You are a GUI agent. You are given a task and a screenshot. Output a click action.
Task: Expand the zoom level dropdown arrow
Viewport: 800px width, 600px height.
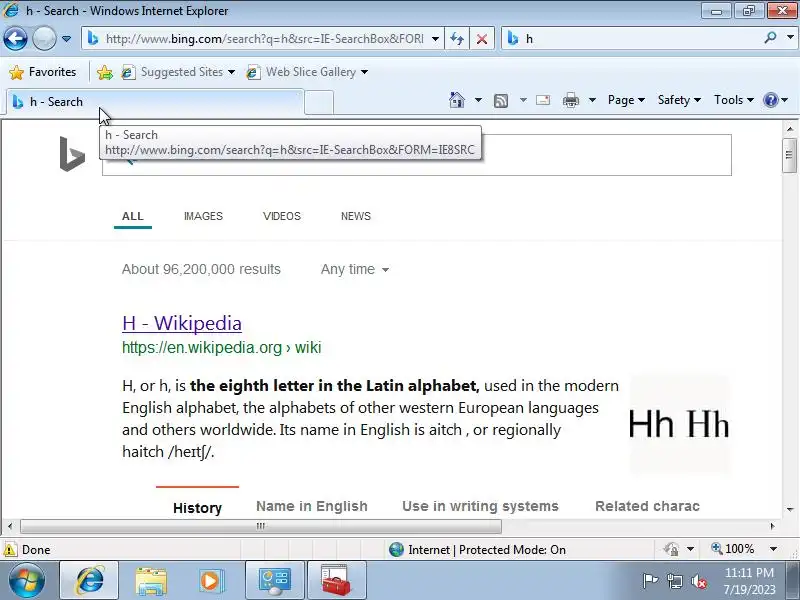pyautogui.click(x=773, y=549)
